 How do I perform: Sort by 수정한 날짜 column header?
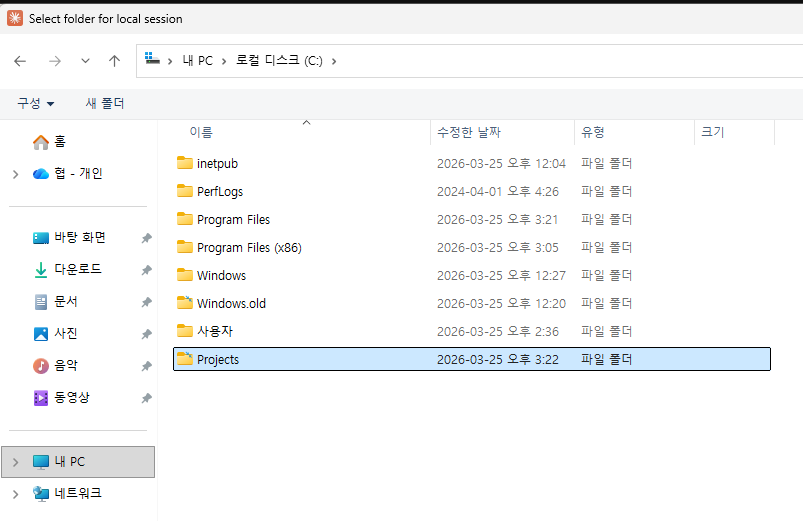(x=468, y=132)
